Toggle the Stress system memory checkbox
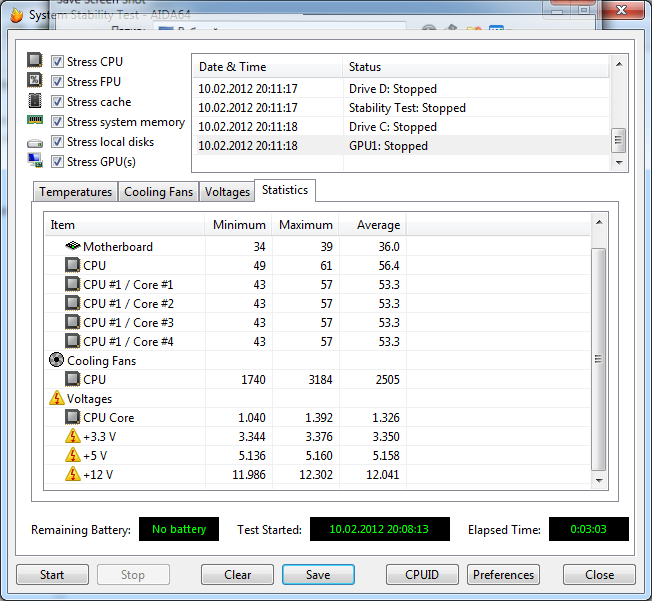Viewport: 652px width, 601px height. [x=57, y=121]
